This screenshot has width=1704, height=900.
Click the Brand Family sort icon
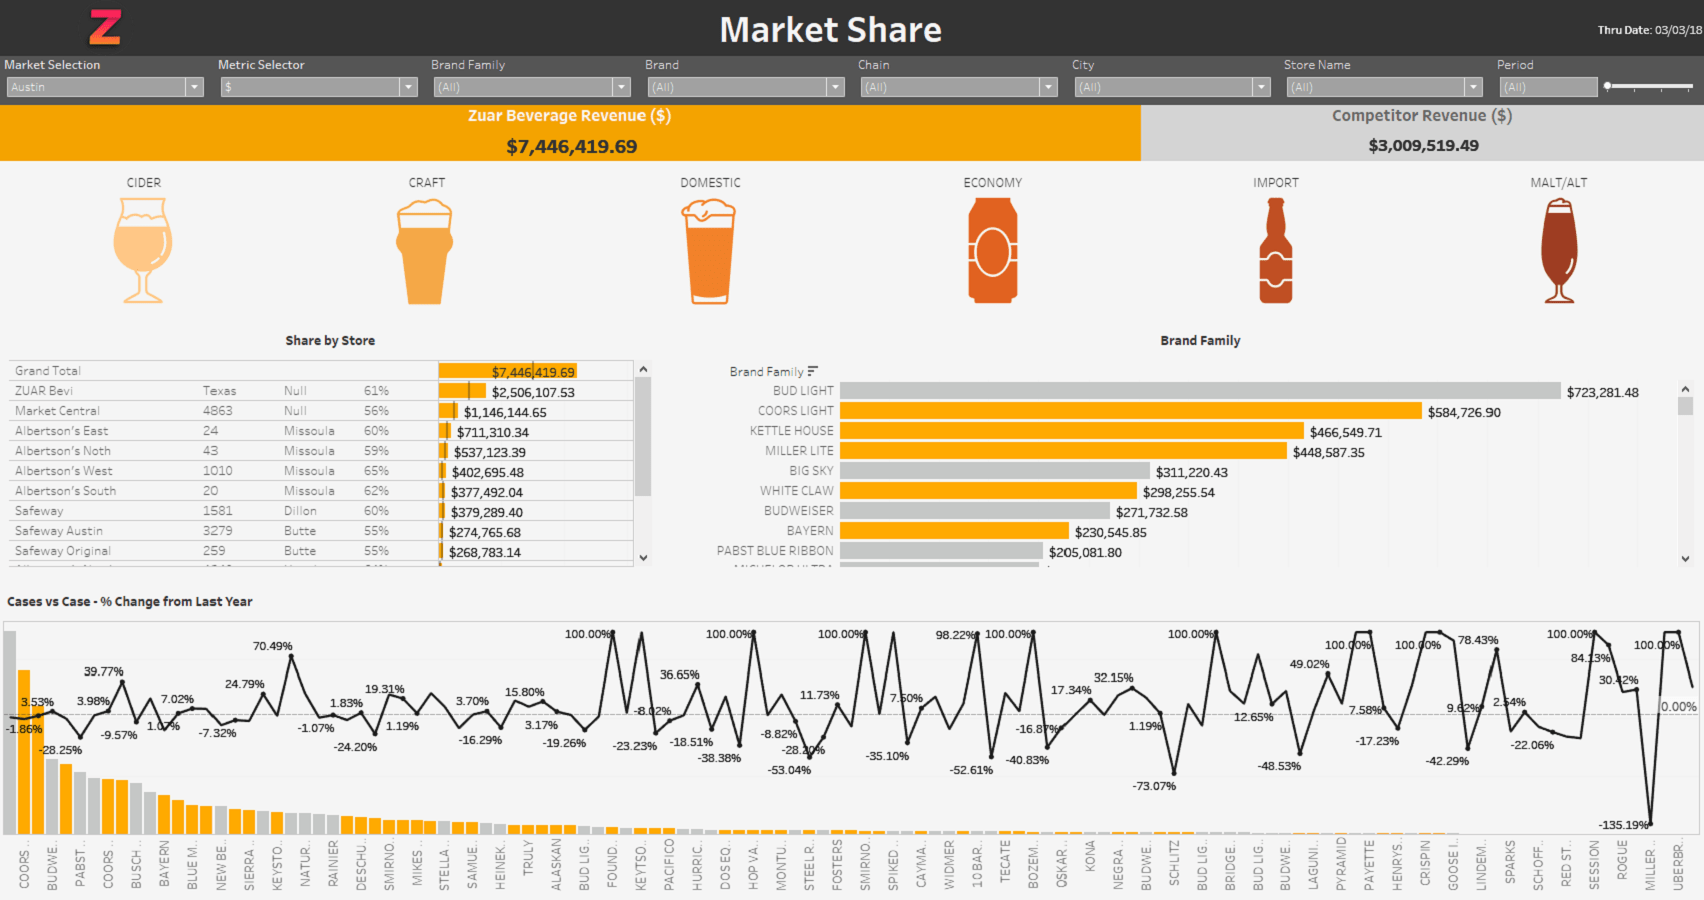pyautogui.click(x=813, y=371)
